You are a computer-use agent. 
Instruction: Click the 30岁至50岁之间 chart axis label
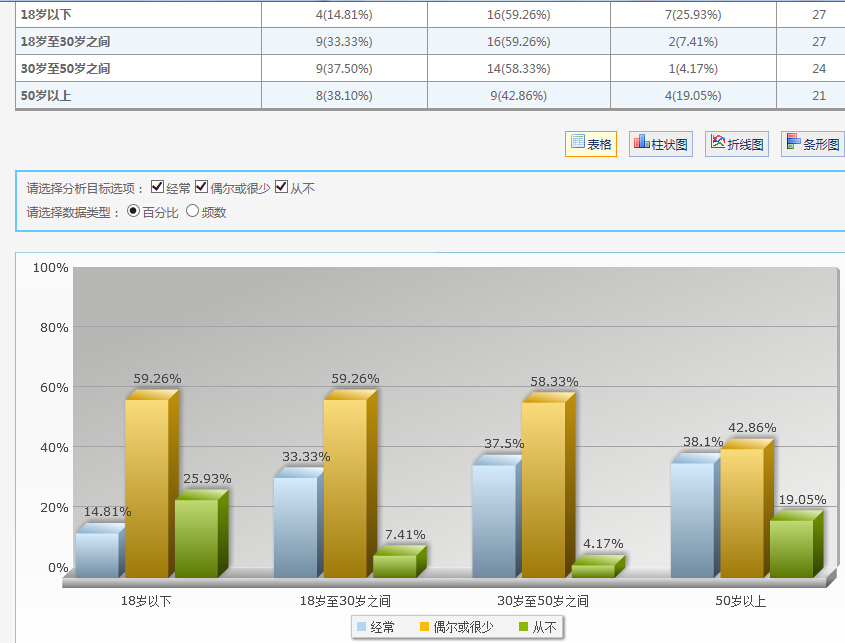543,601
